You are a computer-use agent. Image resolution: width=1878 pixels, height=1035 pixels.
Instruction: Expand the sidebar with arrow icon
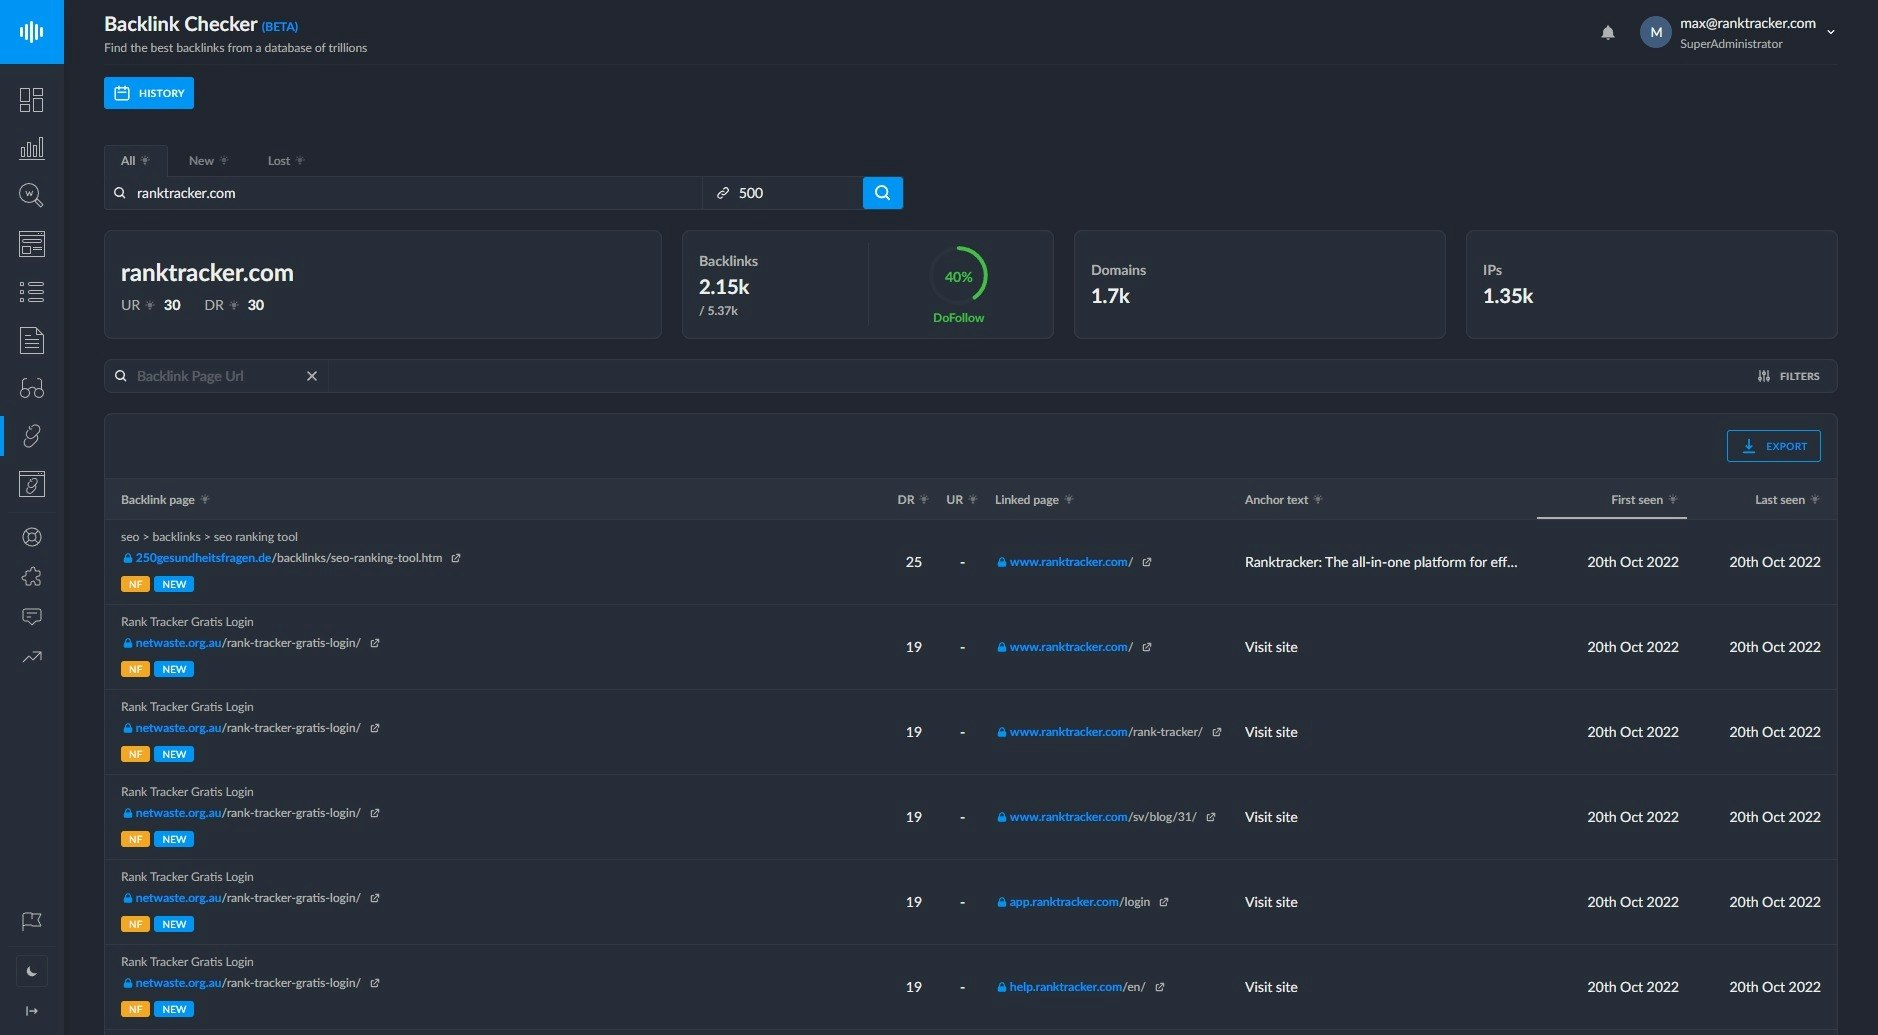click(32, 1011)
